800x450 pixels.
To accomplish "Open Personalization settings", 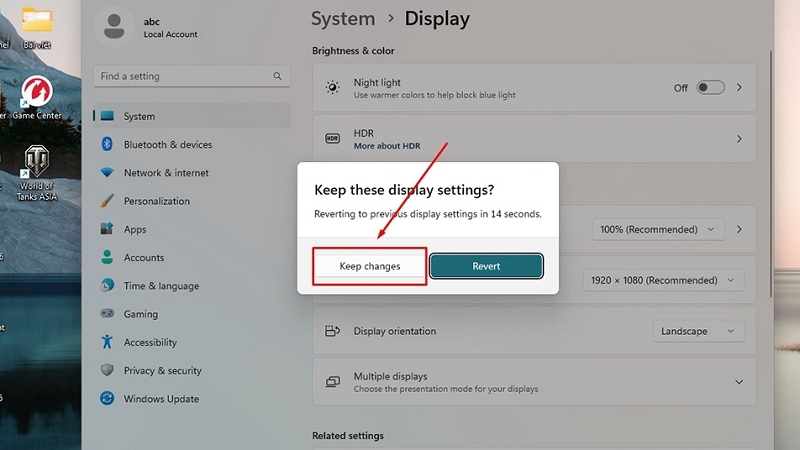I will [x=192, y=201].
